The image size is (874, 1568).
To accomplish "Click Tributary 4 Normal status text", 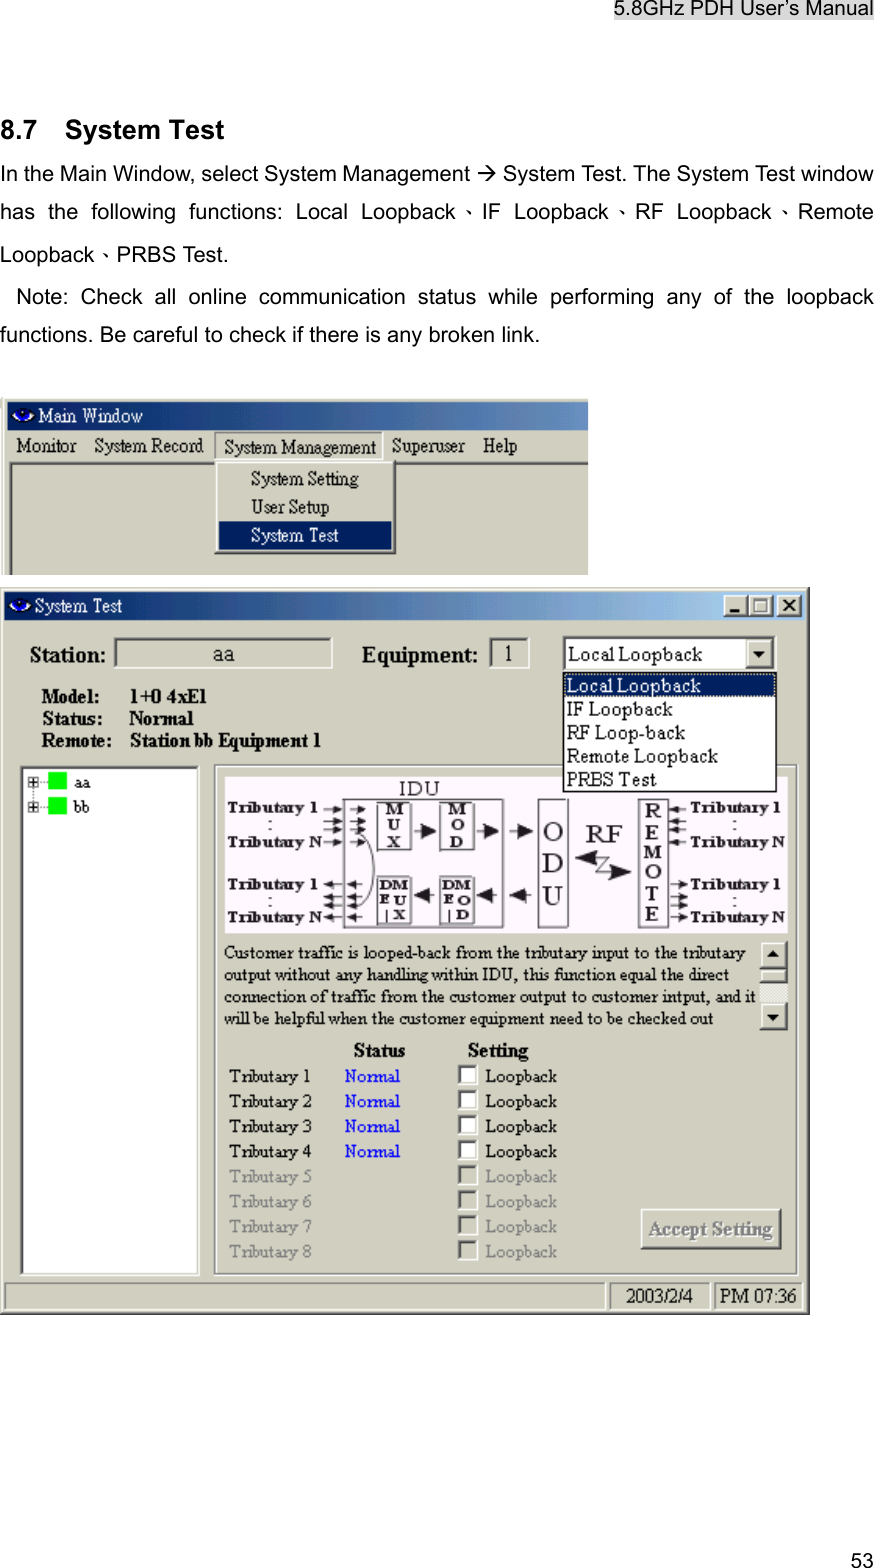I will pyautogui.click(x=372, y=1151).
